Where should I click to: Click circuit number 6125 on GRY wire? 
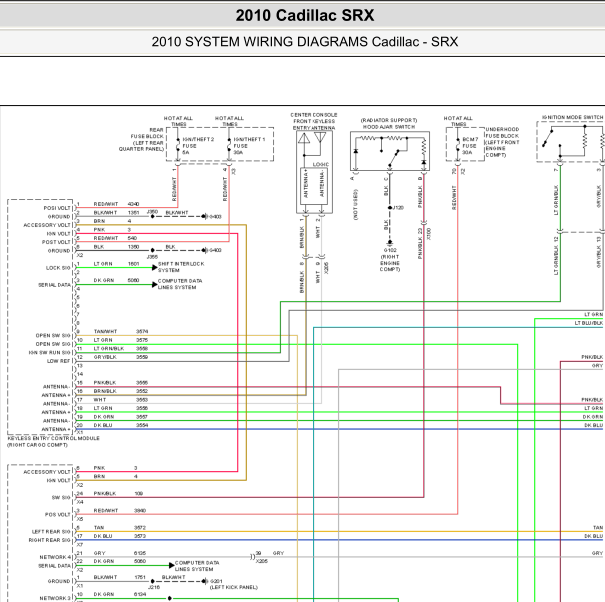coord(140,553)
